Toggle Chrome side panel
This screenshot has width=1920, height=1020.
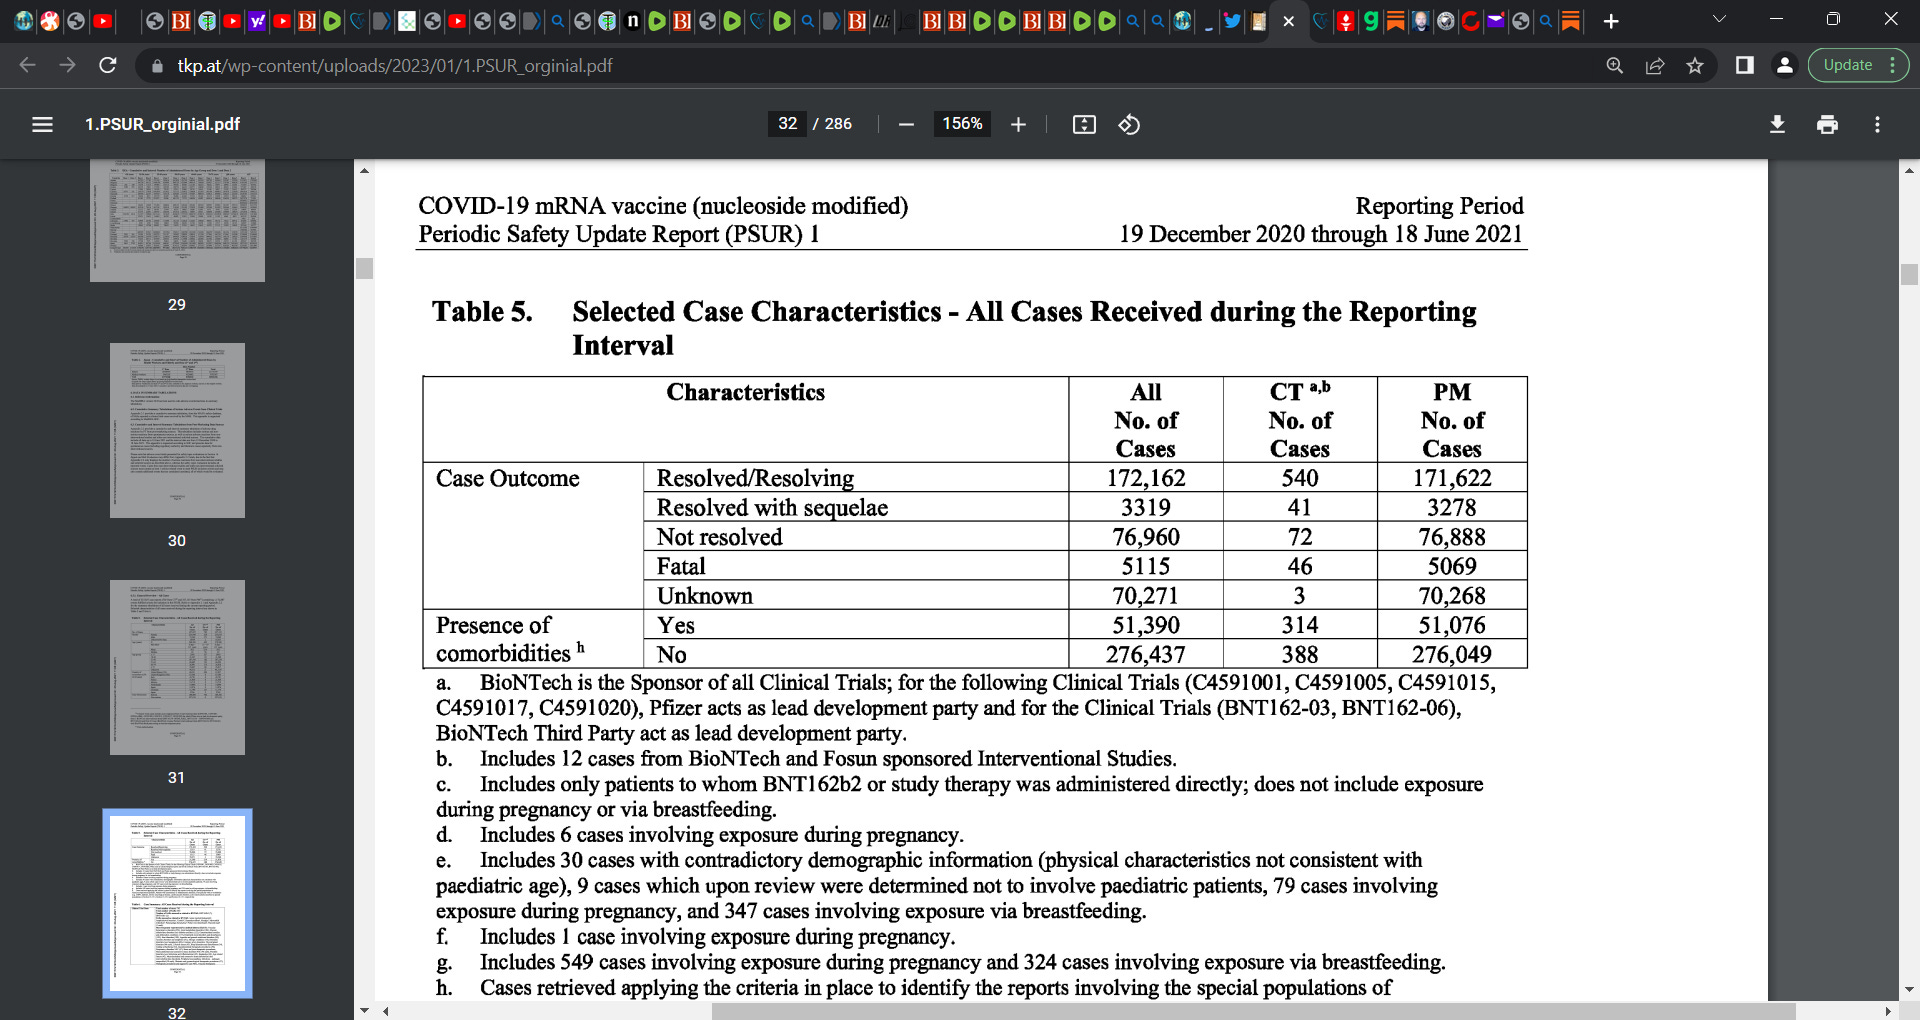[1744, 65]
